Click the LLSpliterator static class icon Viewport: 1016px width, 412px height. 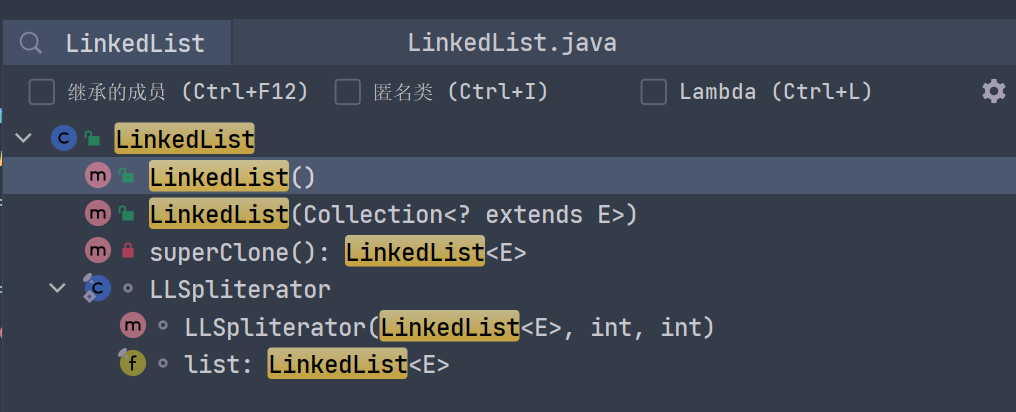click(x=97, y=290)
